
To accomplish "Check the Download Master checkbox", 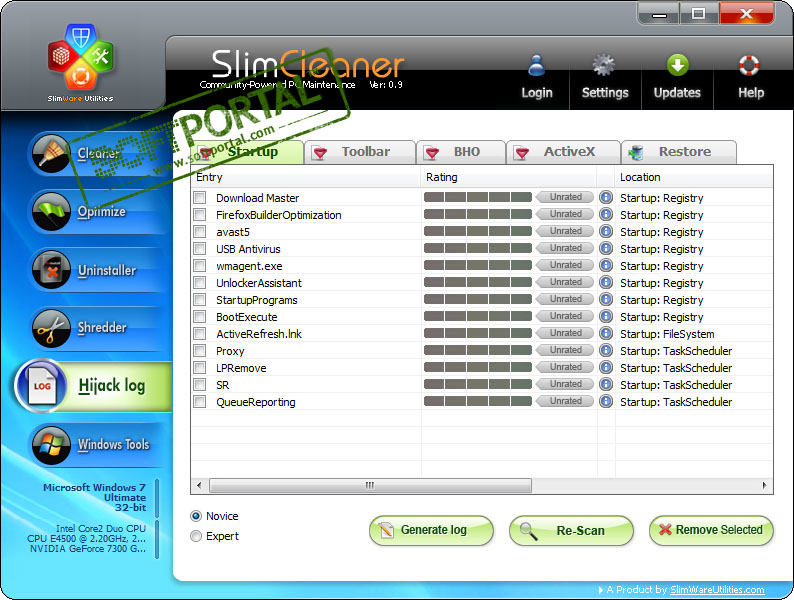I will [x=200, y=197].
